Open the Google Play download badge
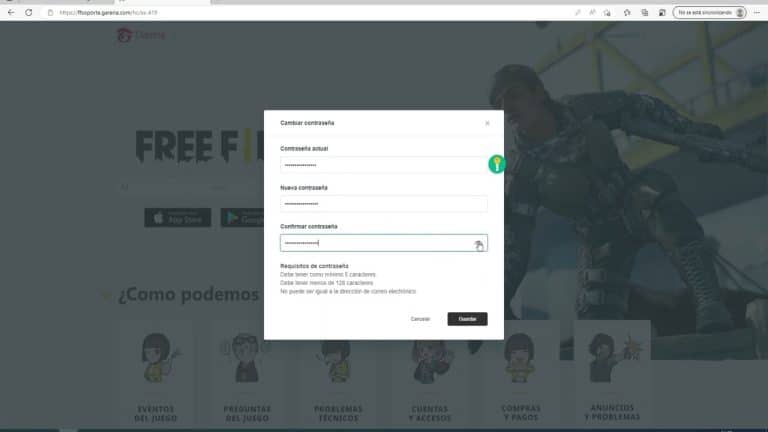 tap(242, 217)
